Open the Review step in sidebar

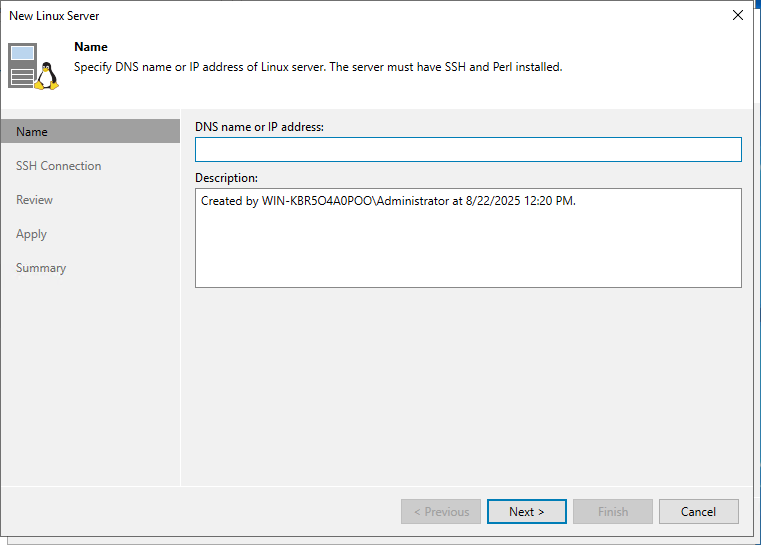coord(34,200)
